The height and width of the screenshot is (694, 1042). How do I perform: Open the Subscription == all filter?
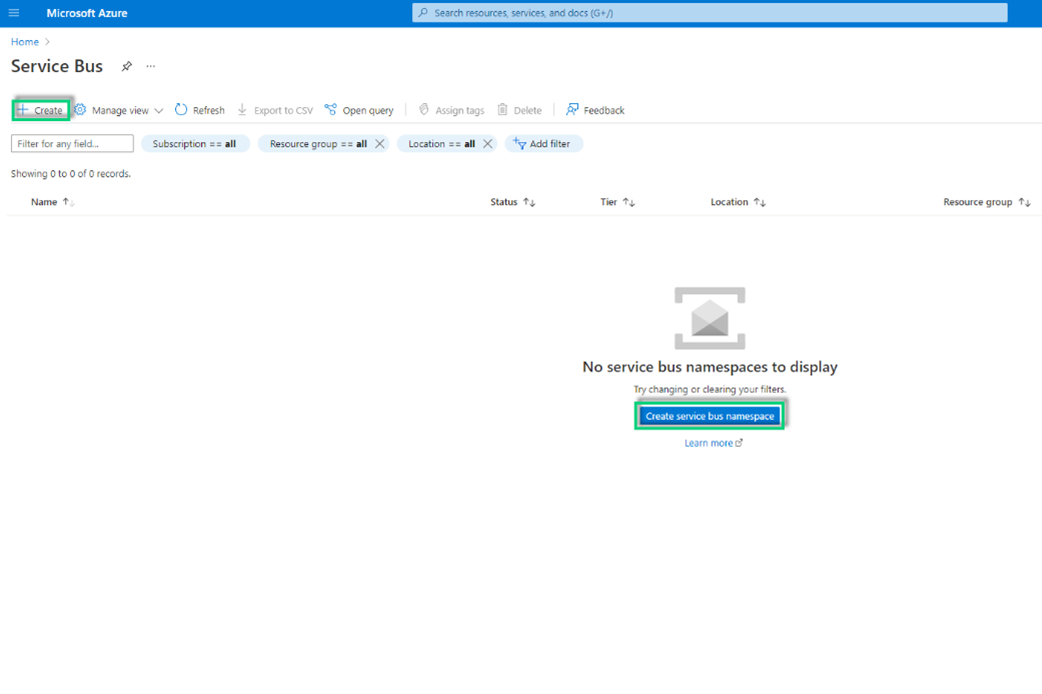tap(195, 144)
